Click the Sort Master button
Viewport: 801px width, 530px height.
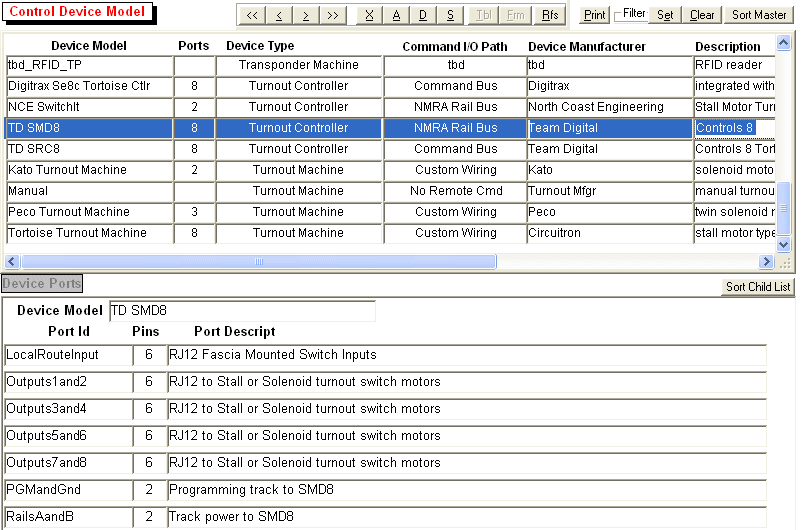point(759,15)
